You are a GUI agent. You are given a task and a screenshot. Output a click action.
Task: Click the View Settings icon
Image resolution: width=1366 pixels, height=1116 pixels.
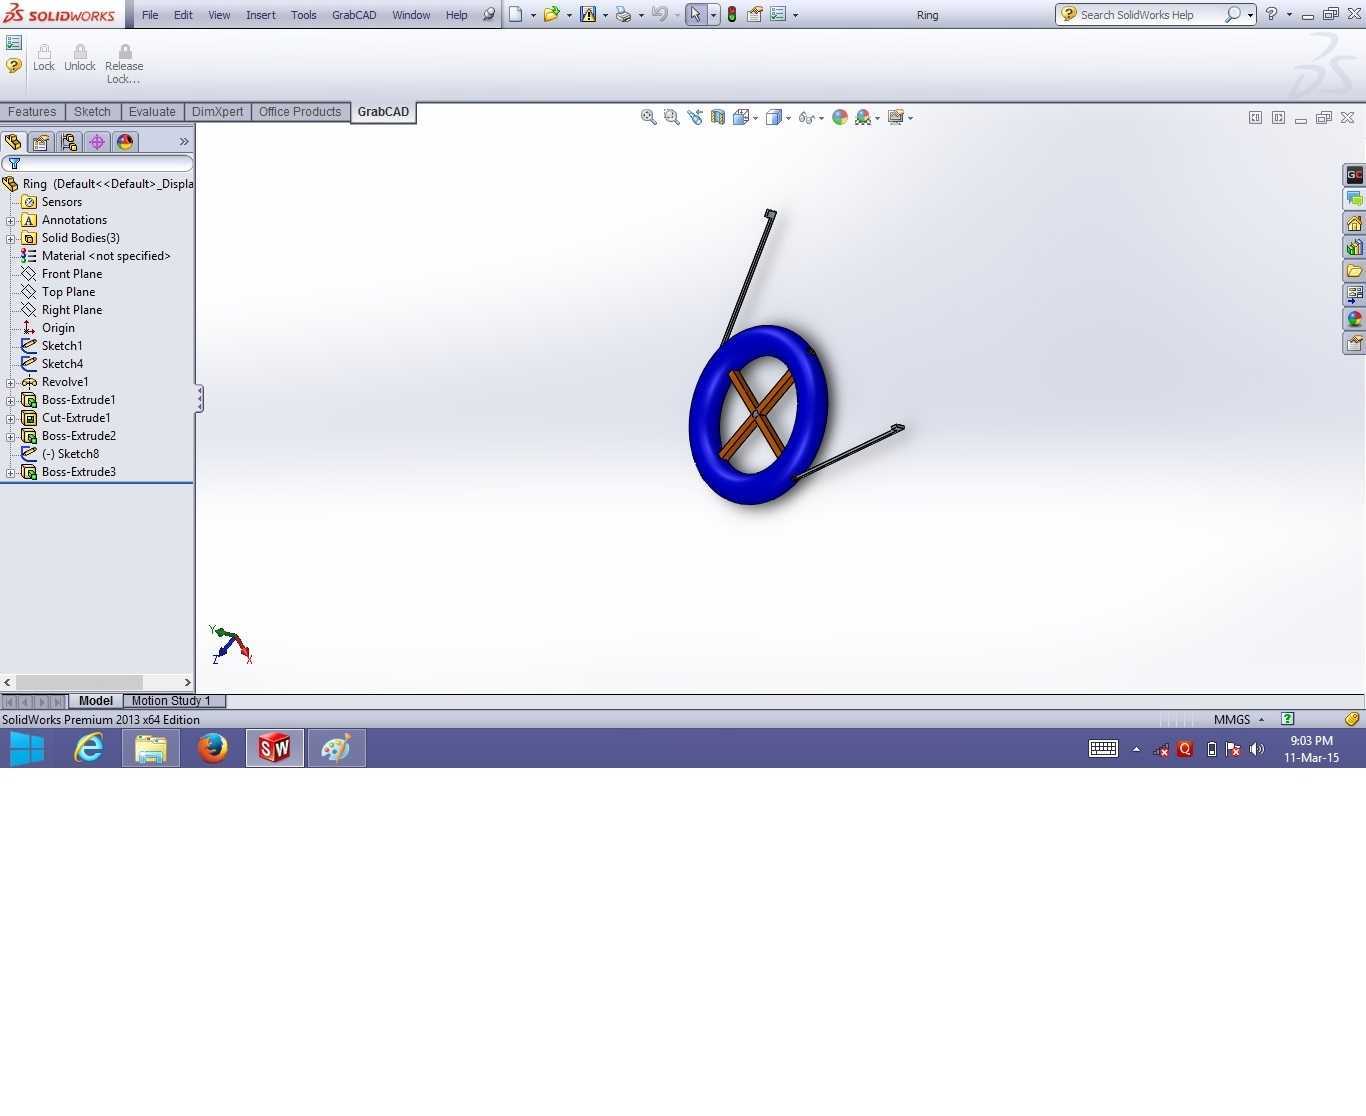(x=896, y=117)
